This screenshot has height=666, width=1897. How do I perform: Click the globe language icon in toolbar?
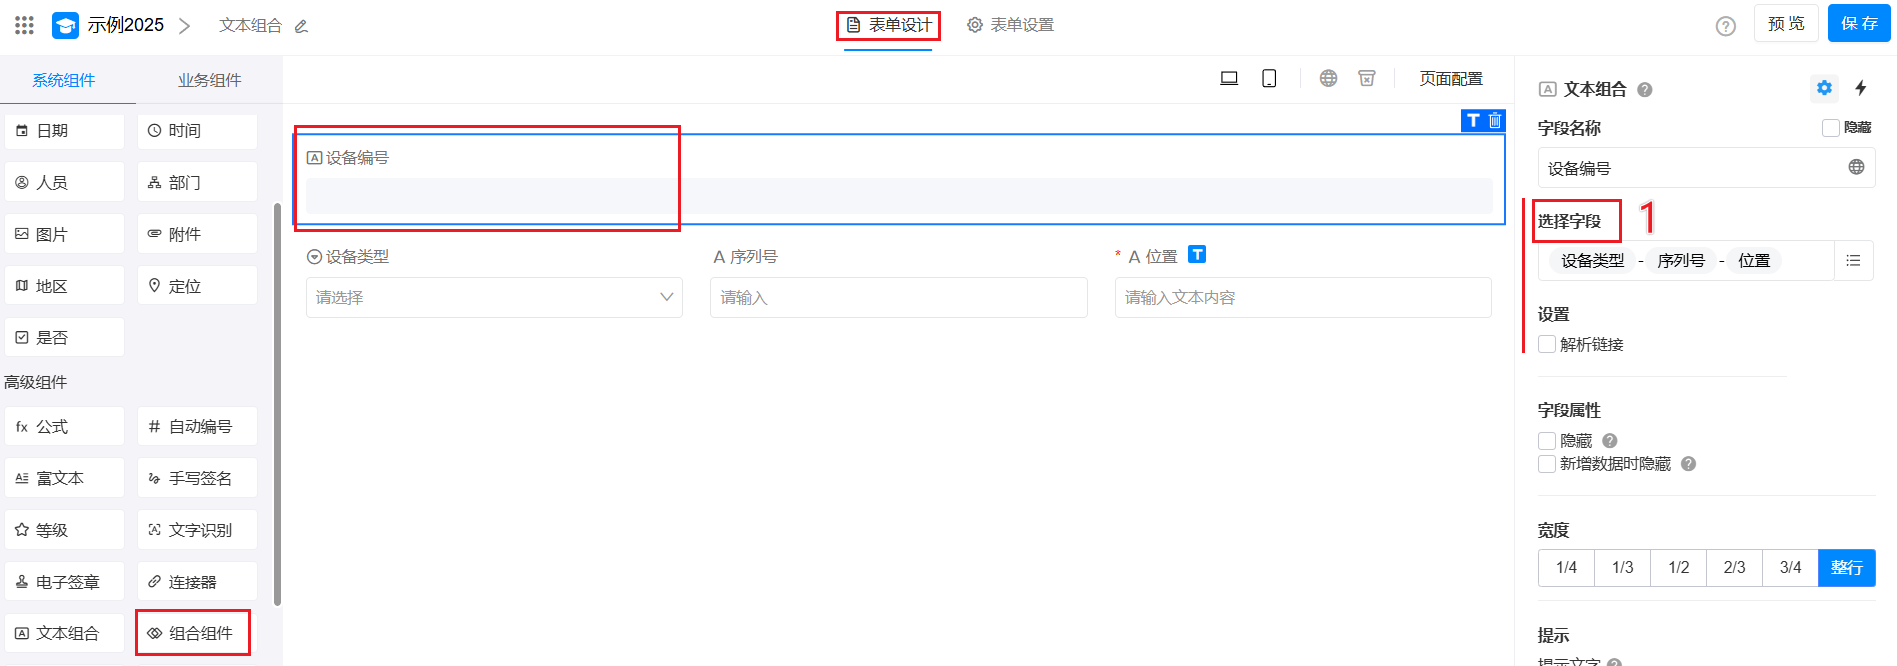point(1328,78)
